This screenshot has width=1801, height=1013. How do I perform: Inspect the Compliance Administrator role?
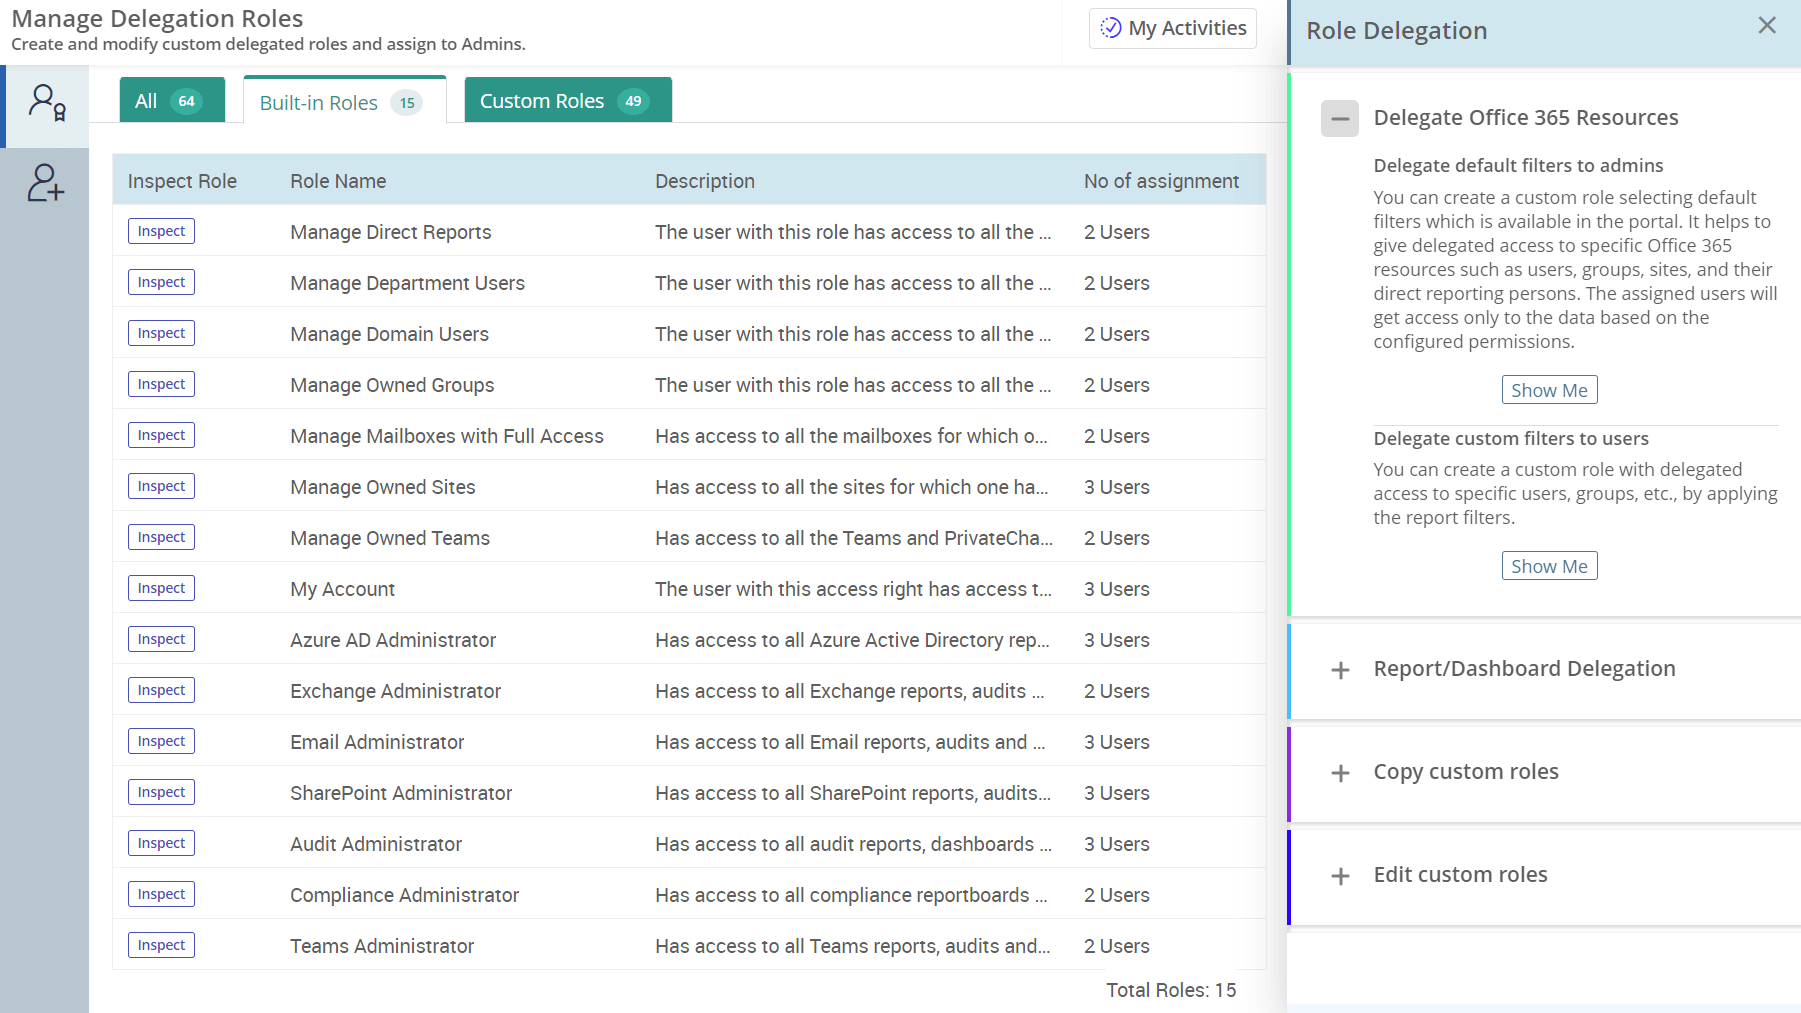(x=161, y=893)
